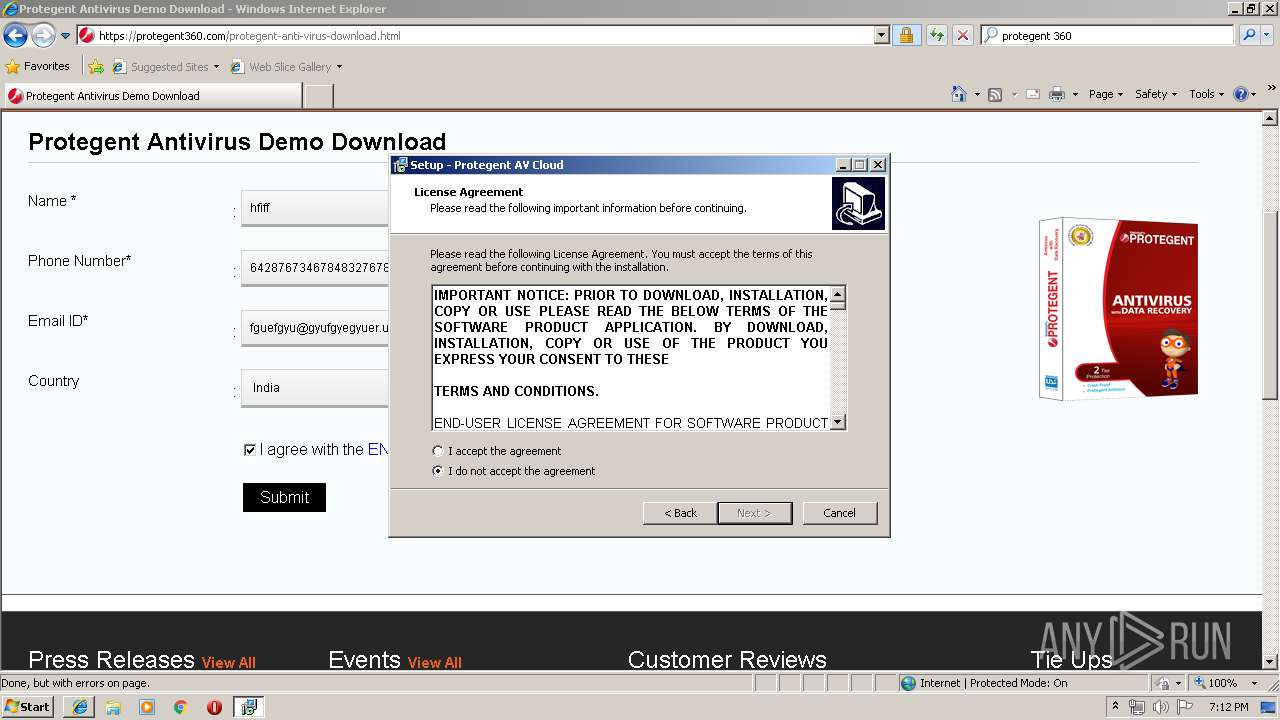
Task: Click the Protegent Antivirus product box image
Action: pos(1118,310)
